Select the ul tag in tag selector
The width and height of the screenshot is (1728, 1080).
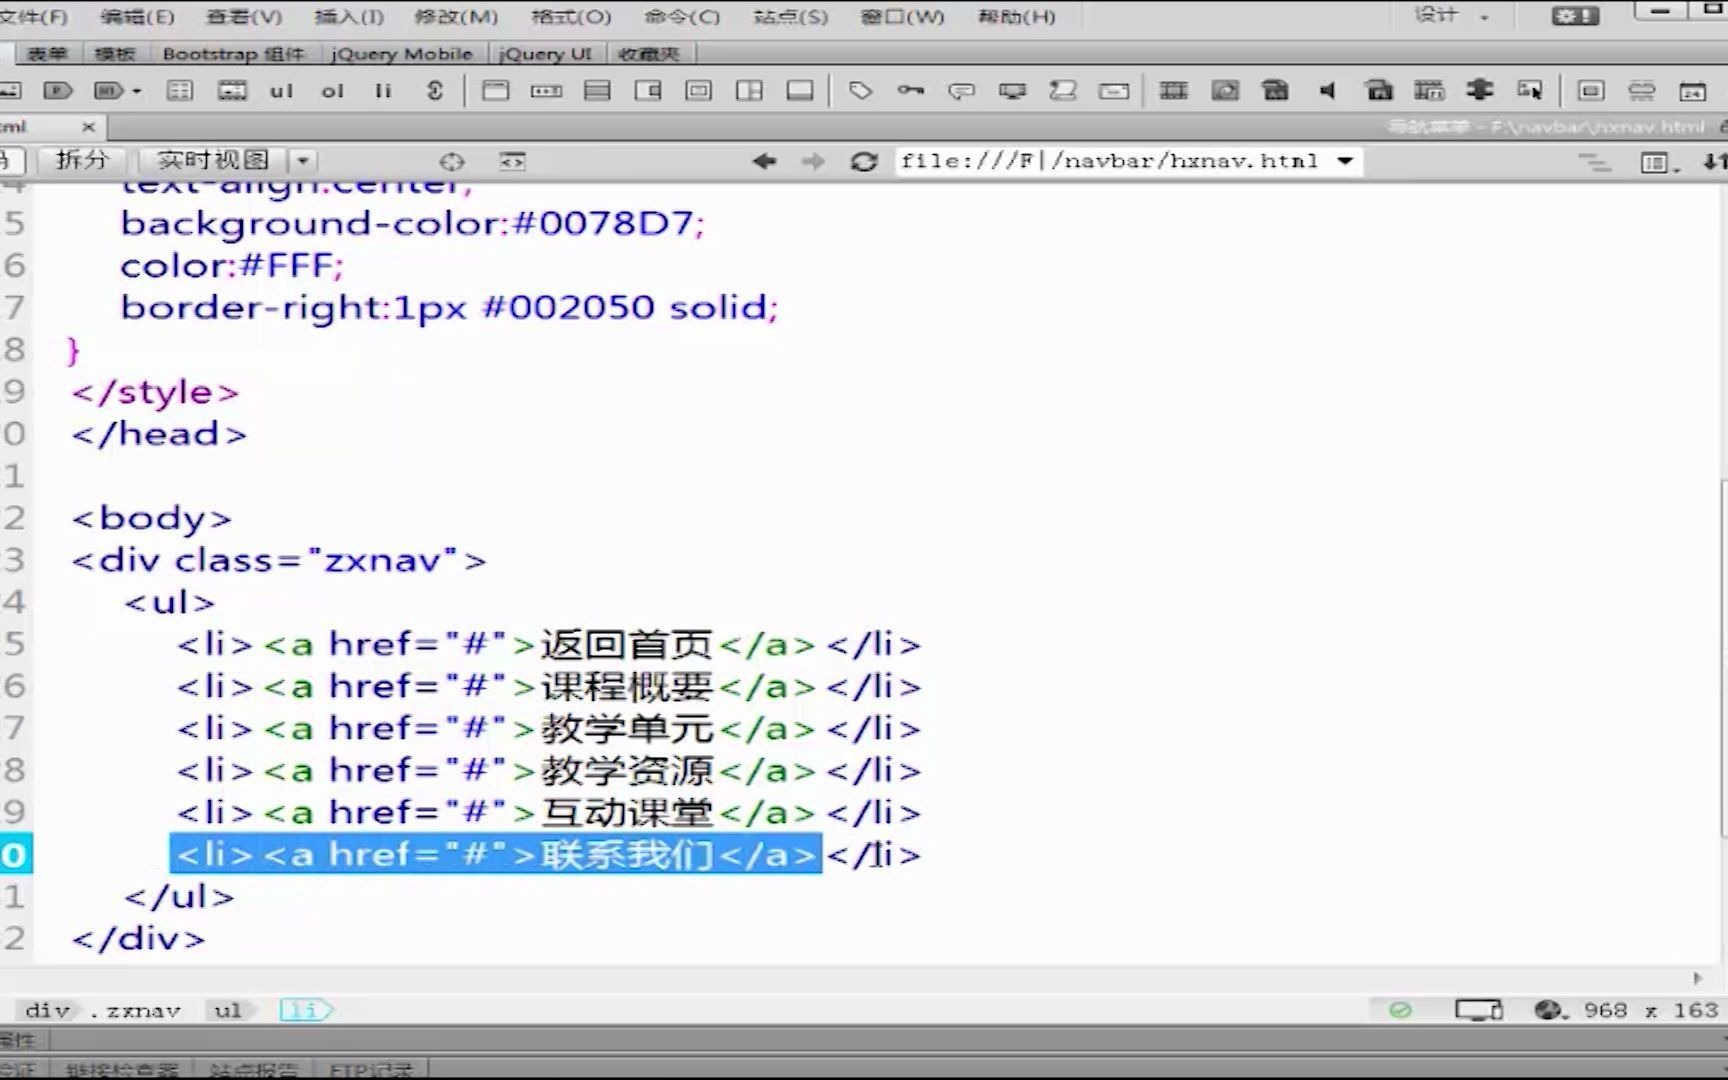(228, 1011)
